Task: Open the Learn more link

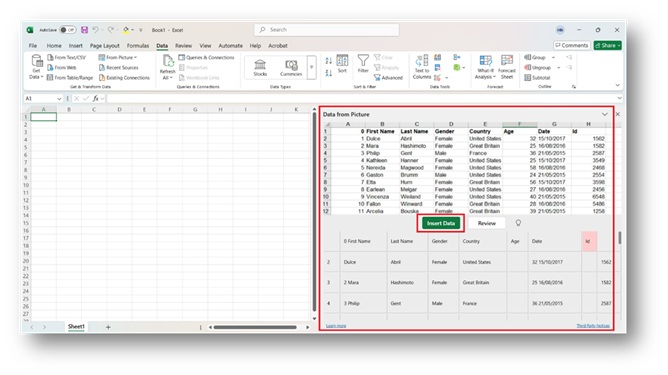Action: (336, 326)
